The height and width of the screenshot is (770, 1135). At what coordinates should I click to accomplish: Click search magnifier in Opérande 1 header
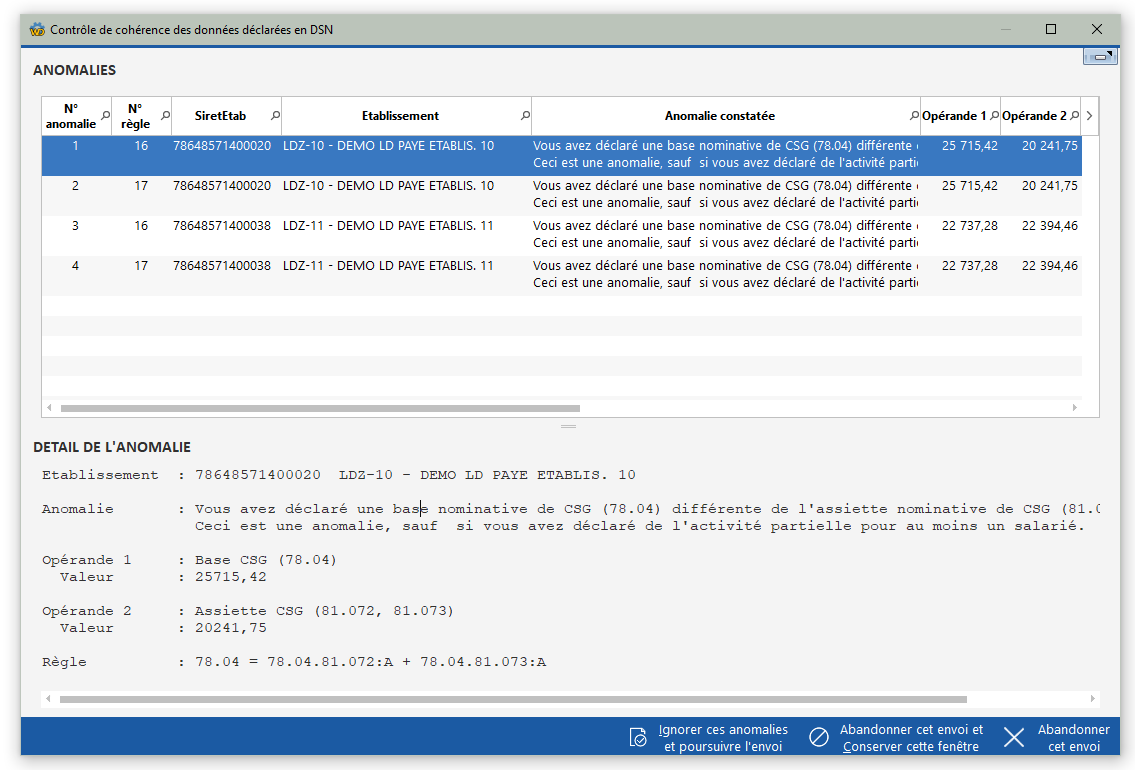tap(994, 116)
